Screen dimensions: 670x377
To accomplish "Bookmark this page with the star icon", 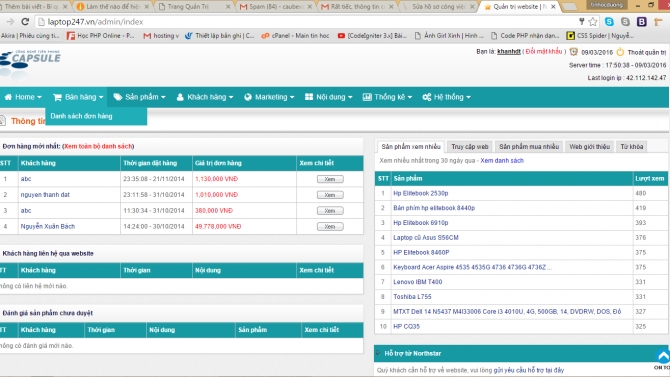I will 593,21.
